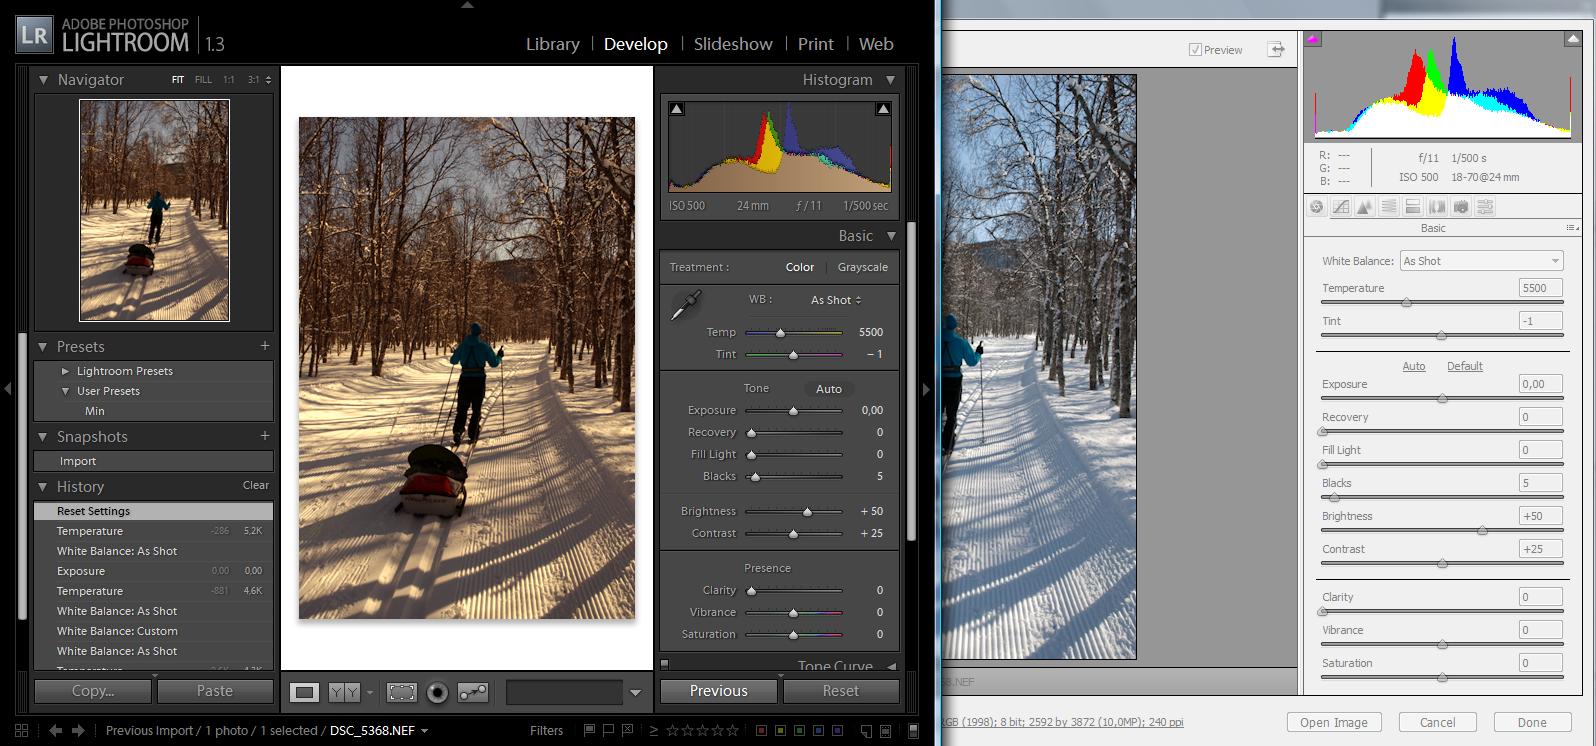The height and width of the screenshot is (746, 1596).
Task: Toggle highlight clipping warning in Lightroom histogram
Action: 883,109
